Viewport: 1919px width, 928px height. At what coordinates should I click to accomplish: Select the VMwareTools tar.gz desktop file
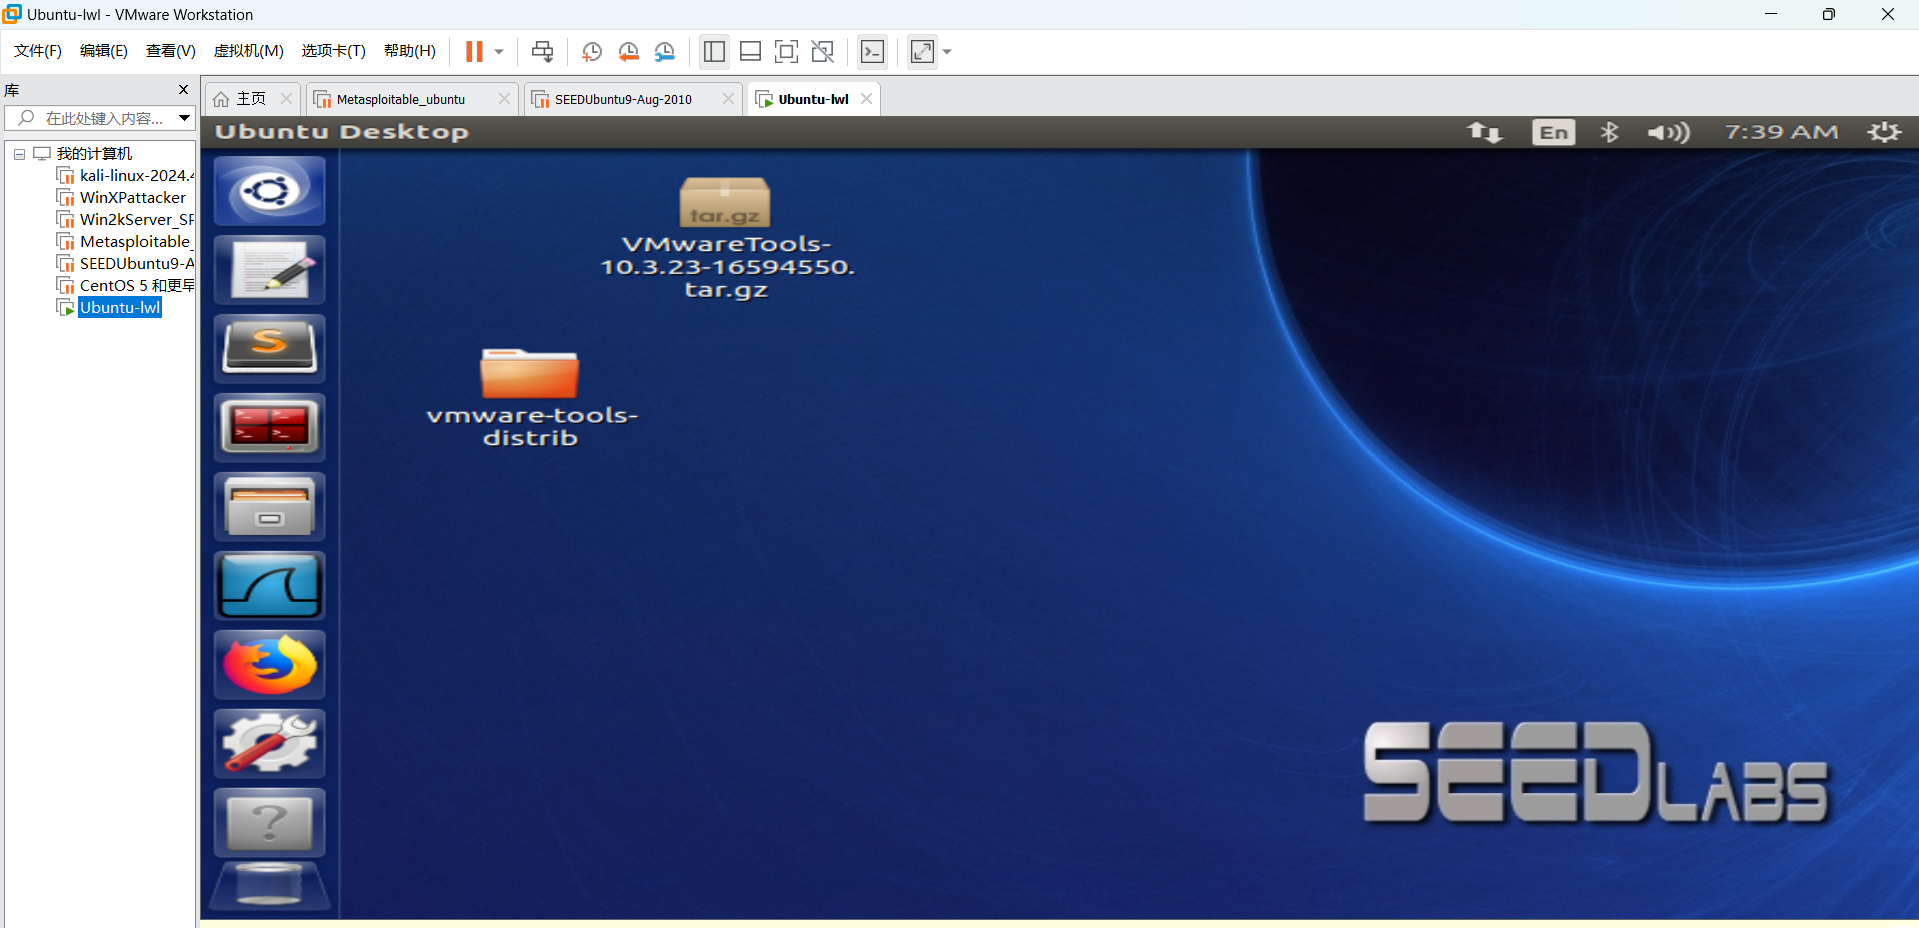726,238
